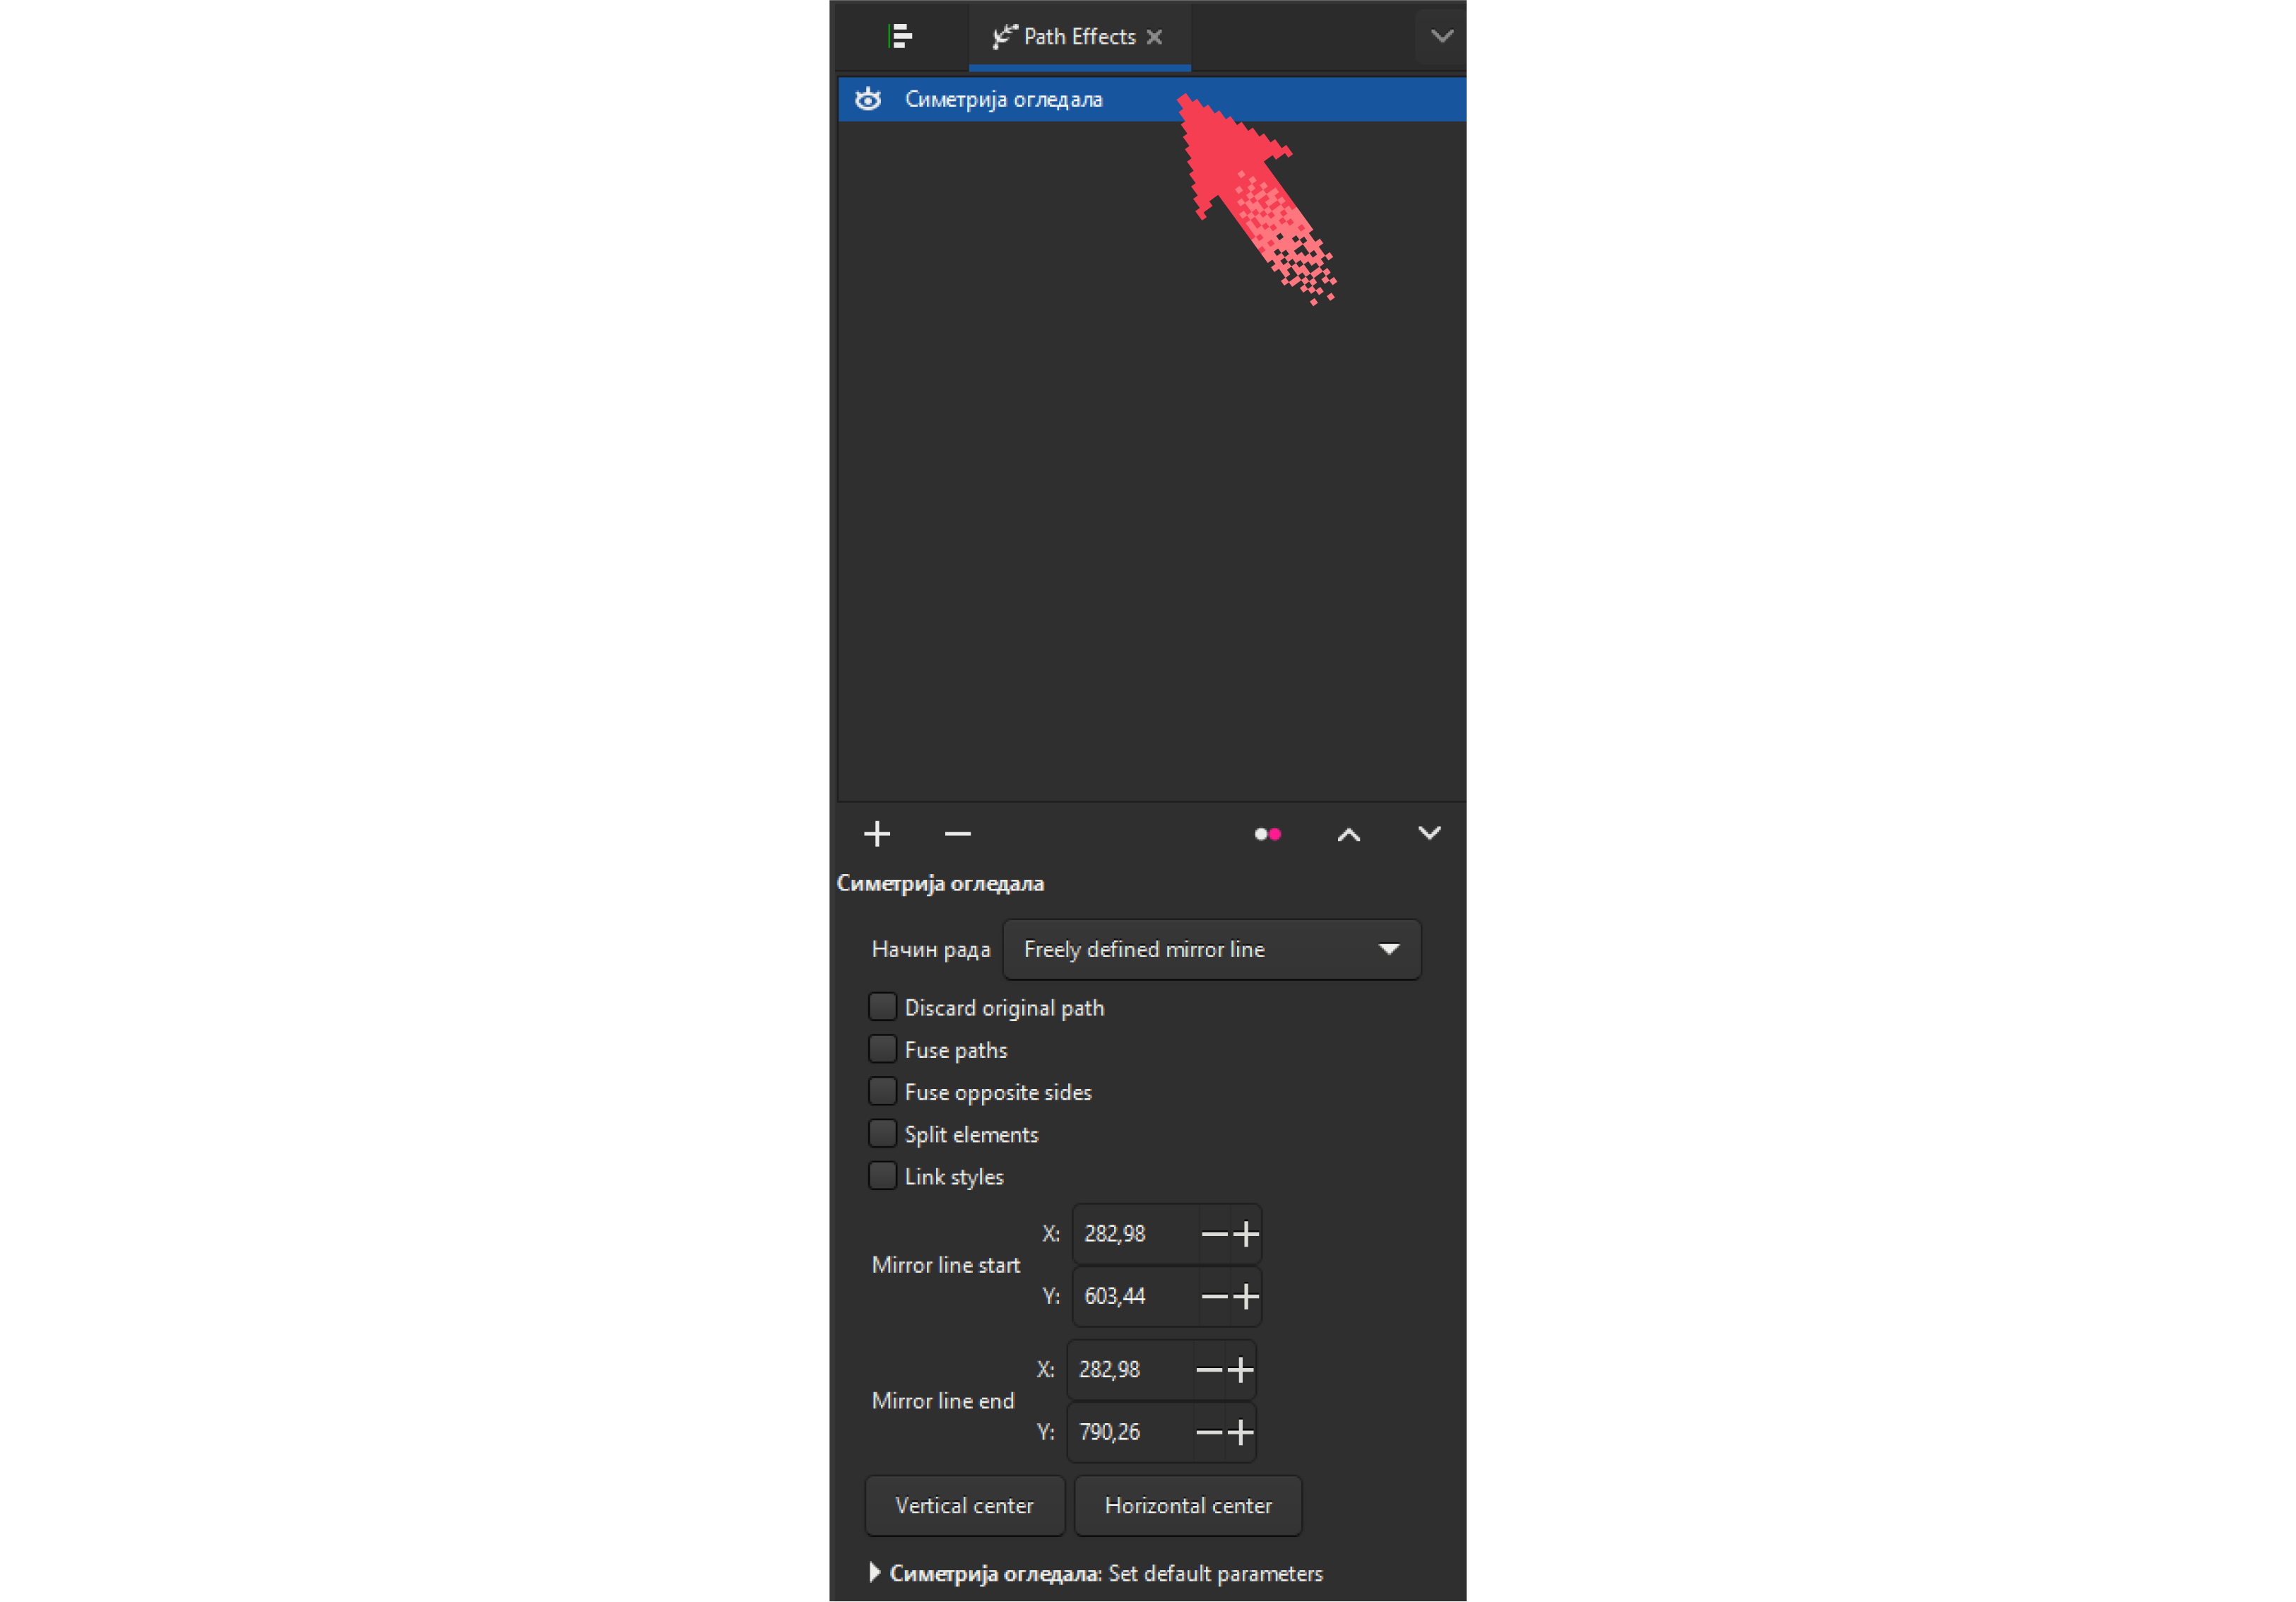Expand Set default parameters section
The width and height of the screenshot is (2296, 1602).
[875, 1572]
